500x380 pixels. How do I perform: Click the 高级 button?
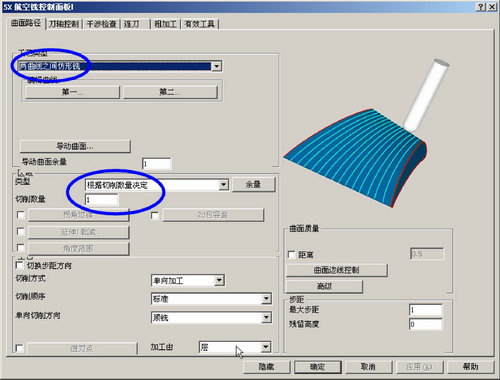click(x=324, y=286)
